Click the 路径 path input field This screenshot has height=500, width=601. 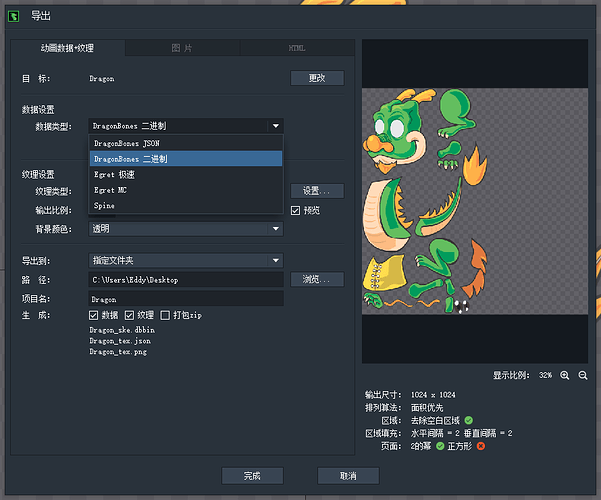pos(186,280)
